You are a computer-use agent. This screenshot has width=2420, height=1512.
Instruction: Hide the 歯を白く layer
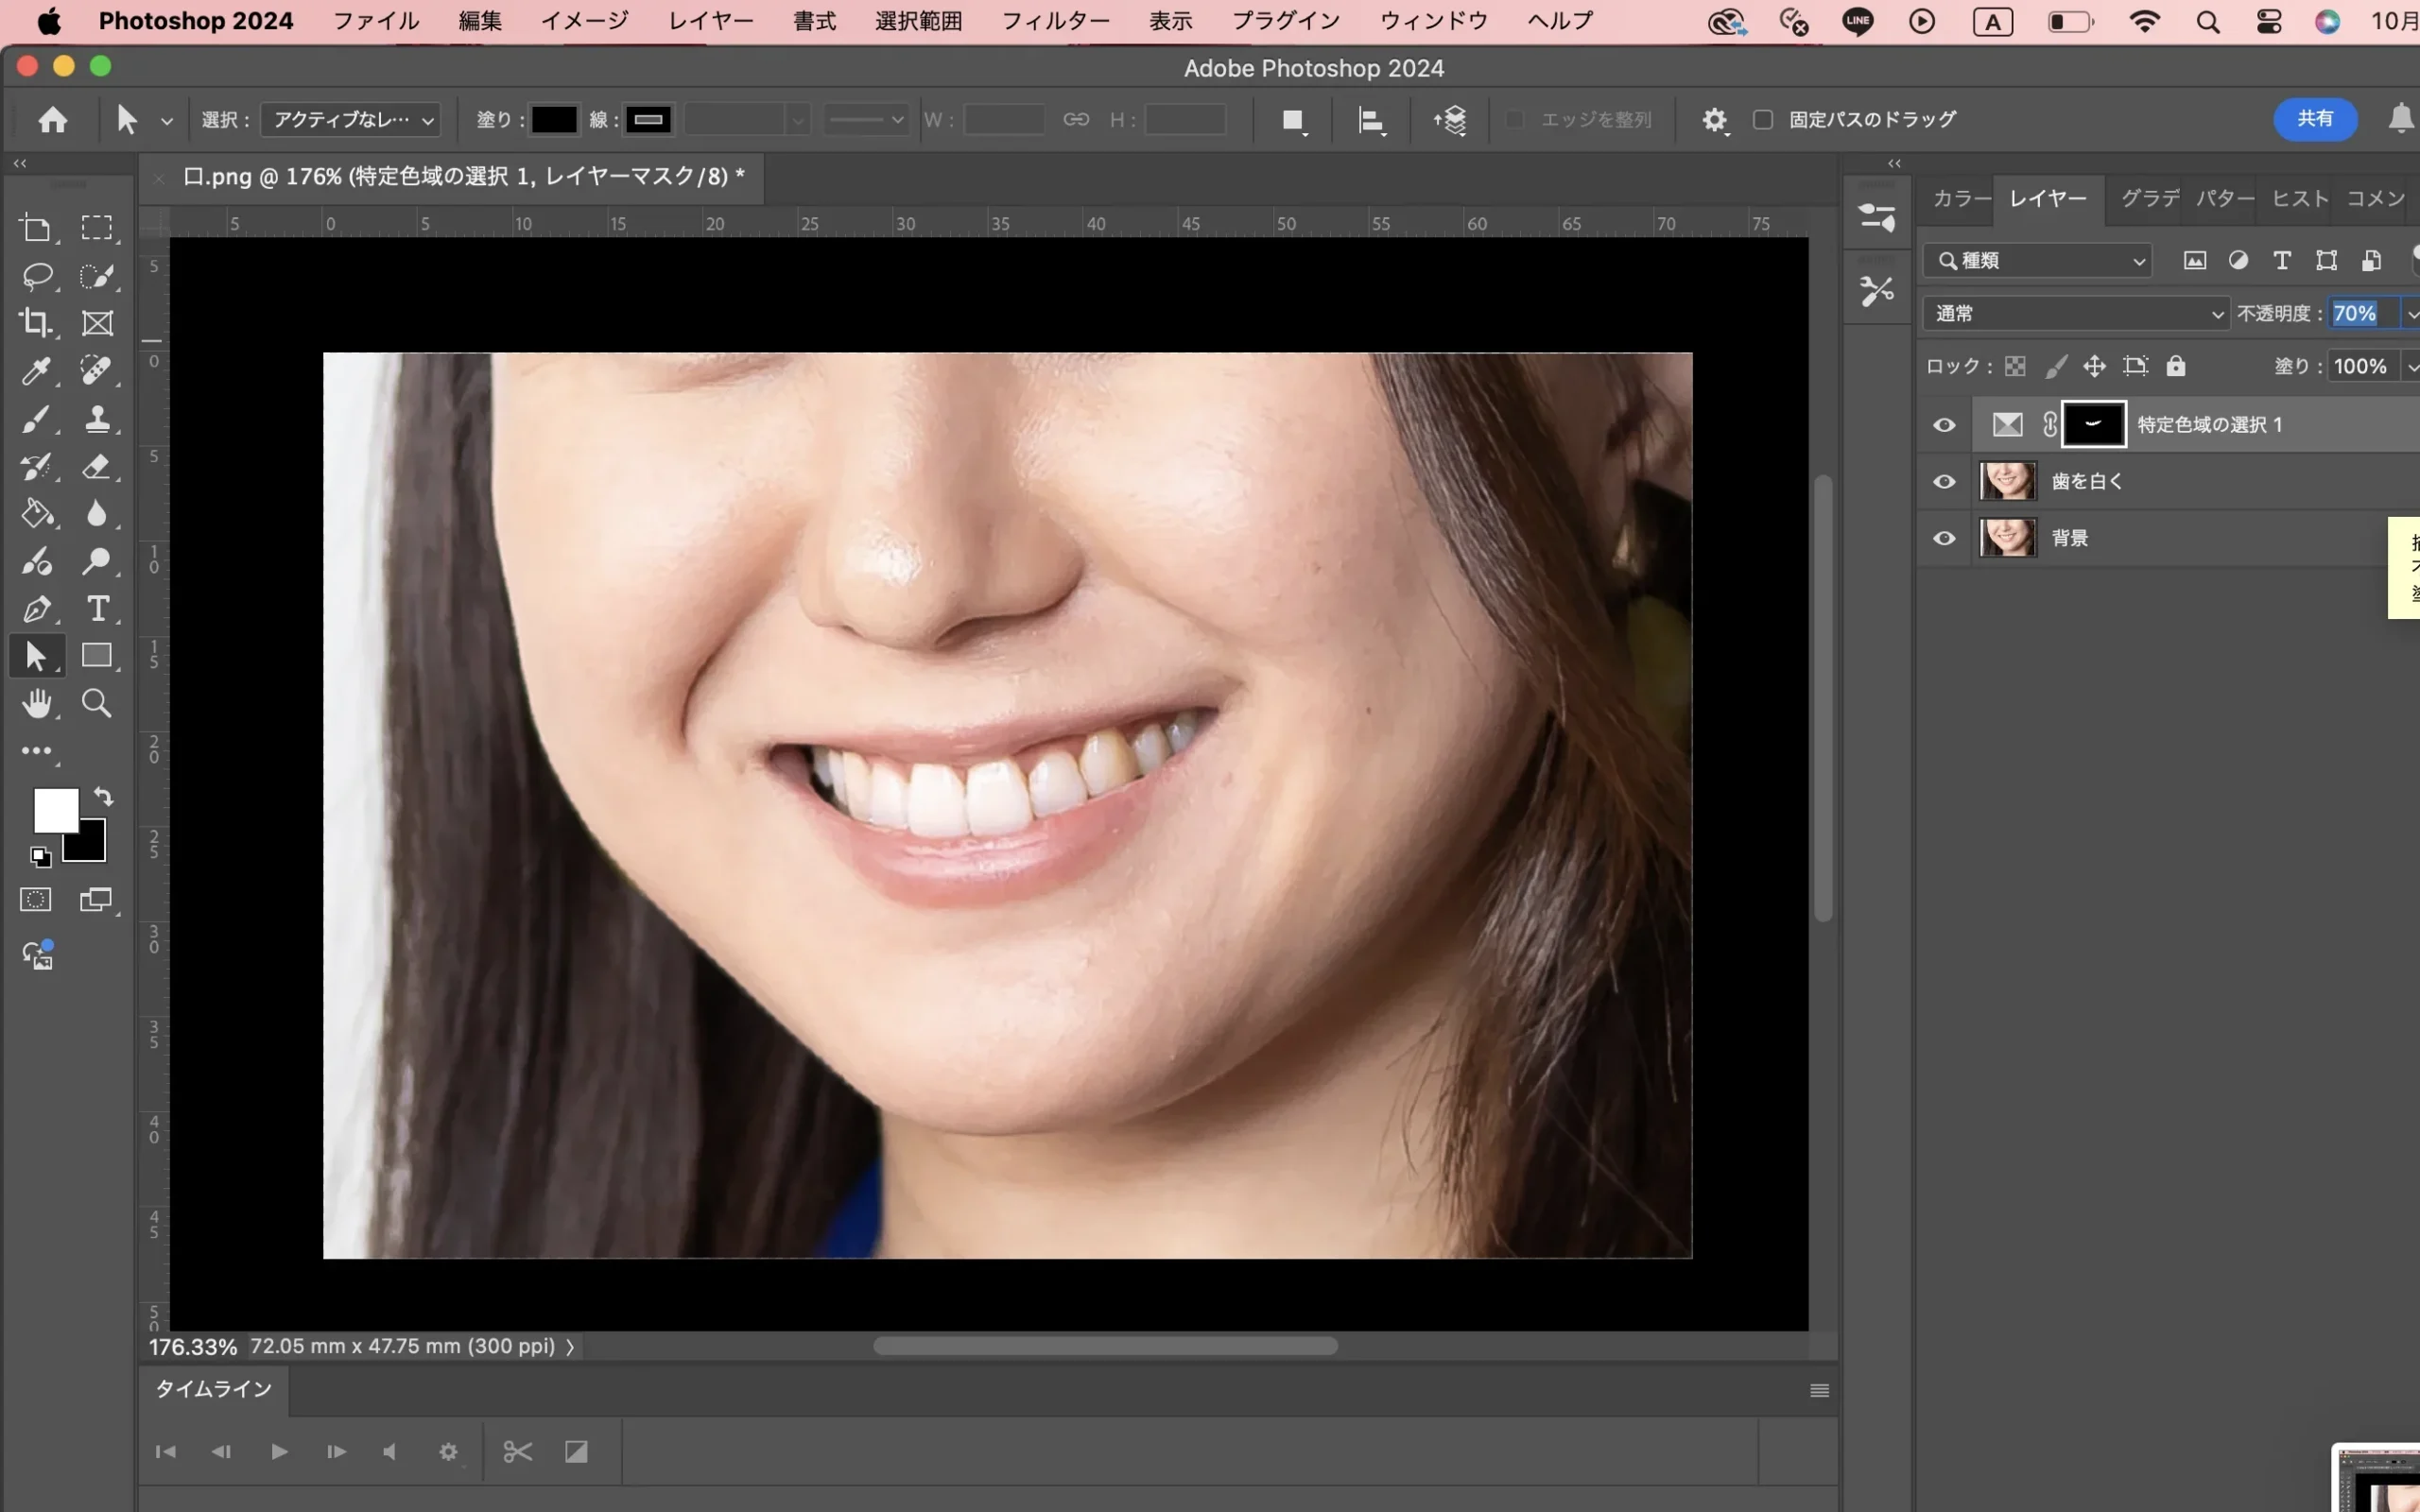(1944, 481)
